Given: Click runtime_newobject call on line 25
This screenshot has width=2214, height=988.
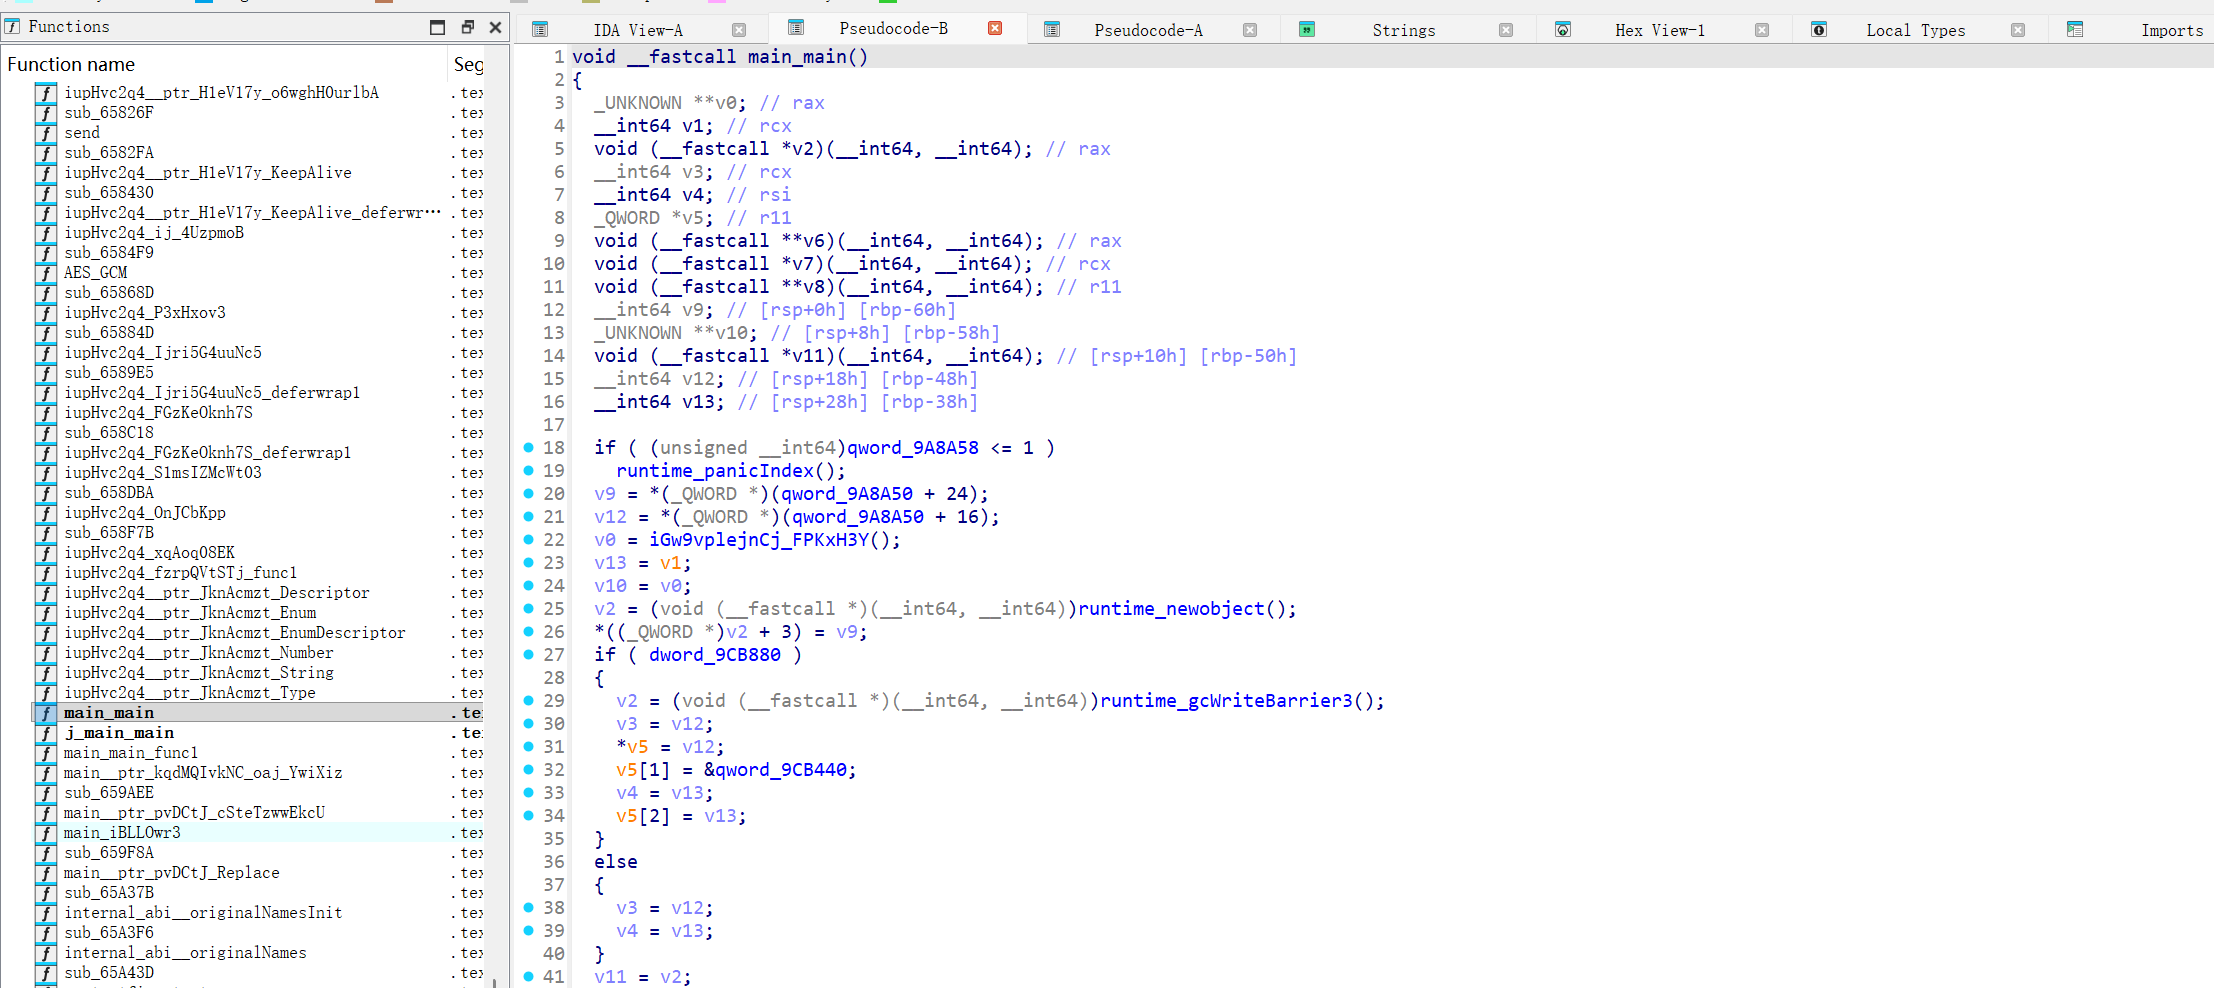Looking at the screenshot, I should [x=1171, y=609].
